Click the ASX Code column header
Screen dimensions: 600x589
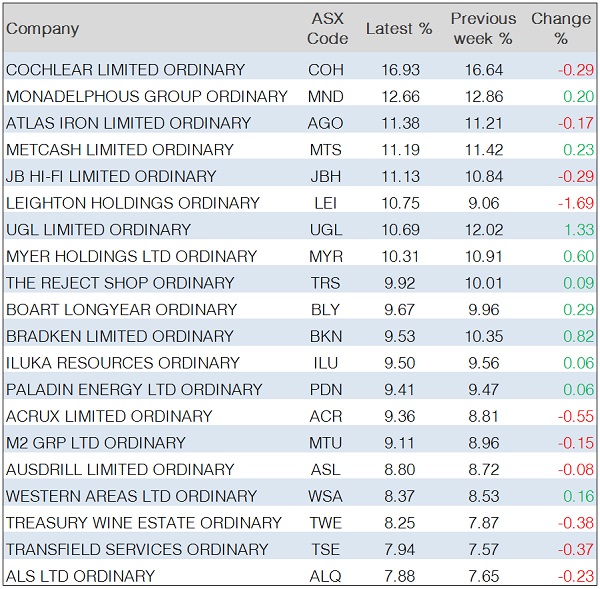(327, 29)
